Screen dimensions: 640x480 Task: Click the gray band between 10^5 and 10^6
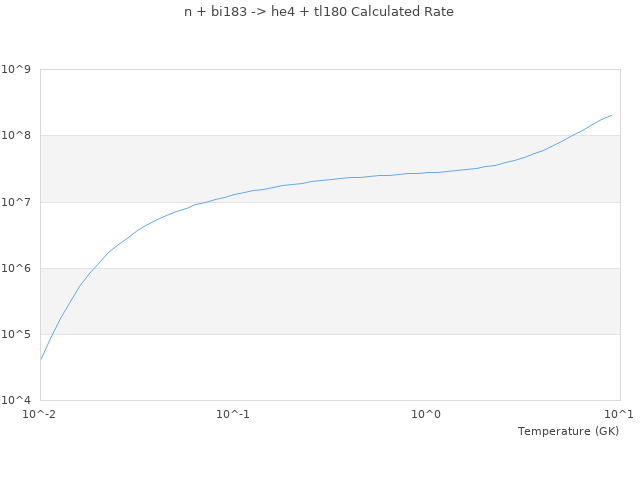tap(330, 301)
